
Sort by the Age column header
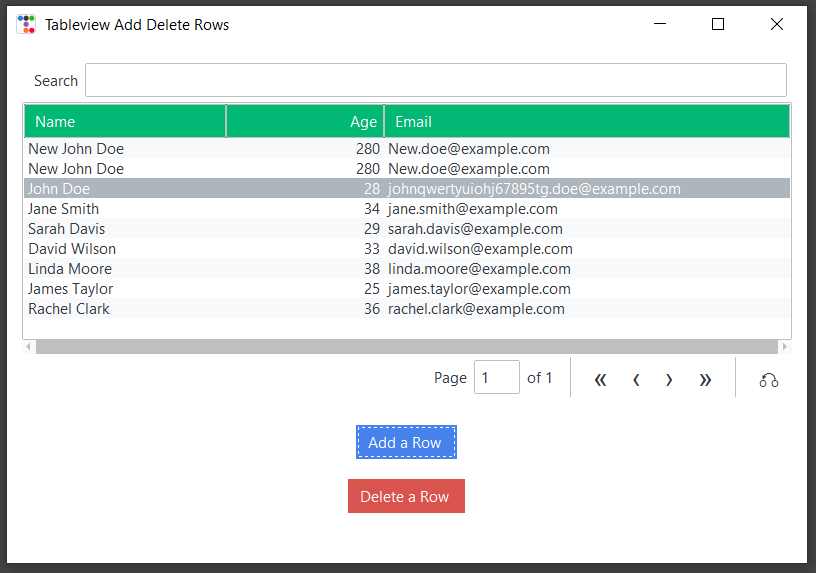pos(305,121)
